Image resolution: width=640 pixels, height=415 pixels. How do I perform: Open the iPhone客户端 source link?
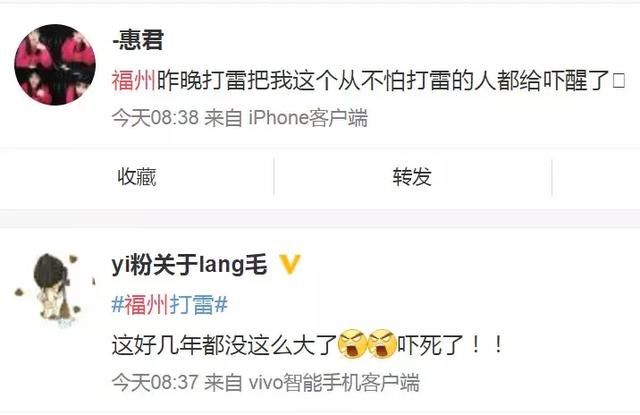[308, 118]
